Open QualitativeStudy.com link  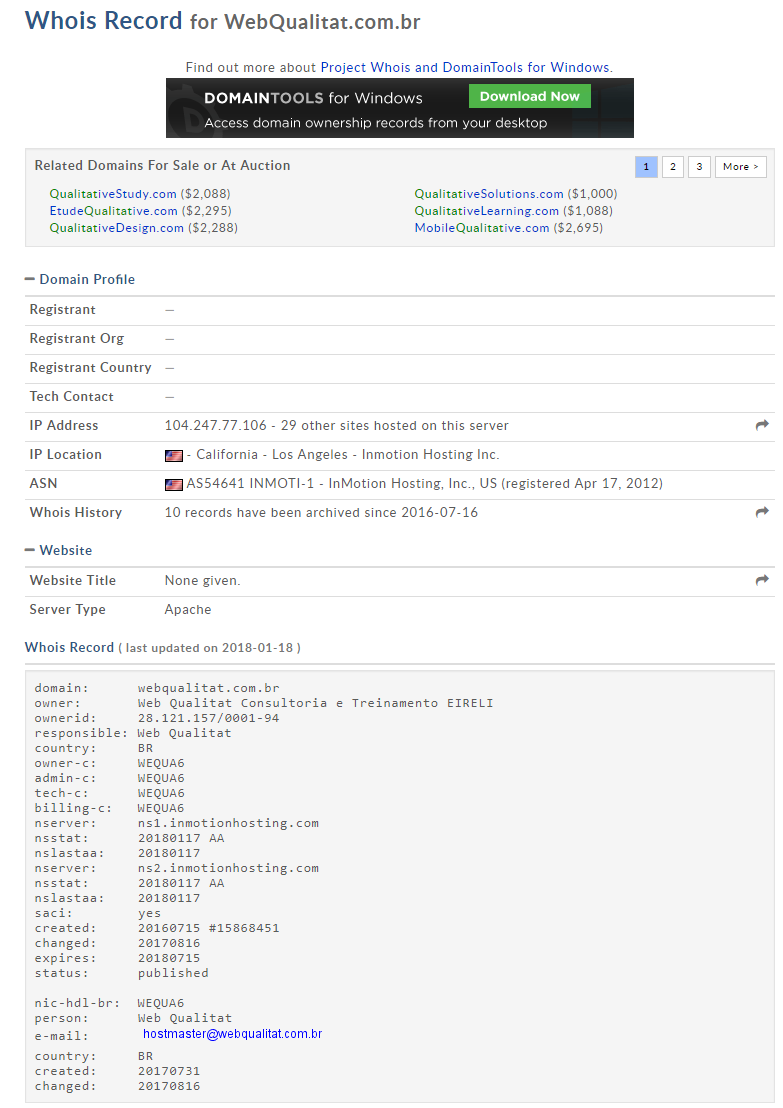tap(113, 194)
